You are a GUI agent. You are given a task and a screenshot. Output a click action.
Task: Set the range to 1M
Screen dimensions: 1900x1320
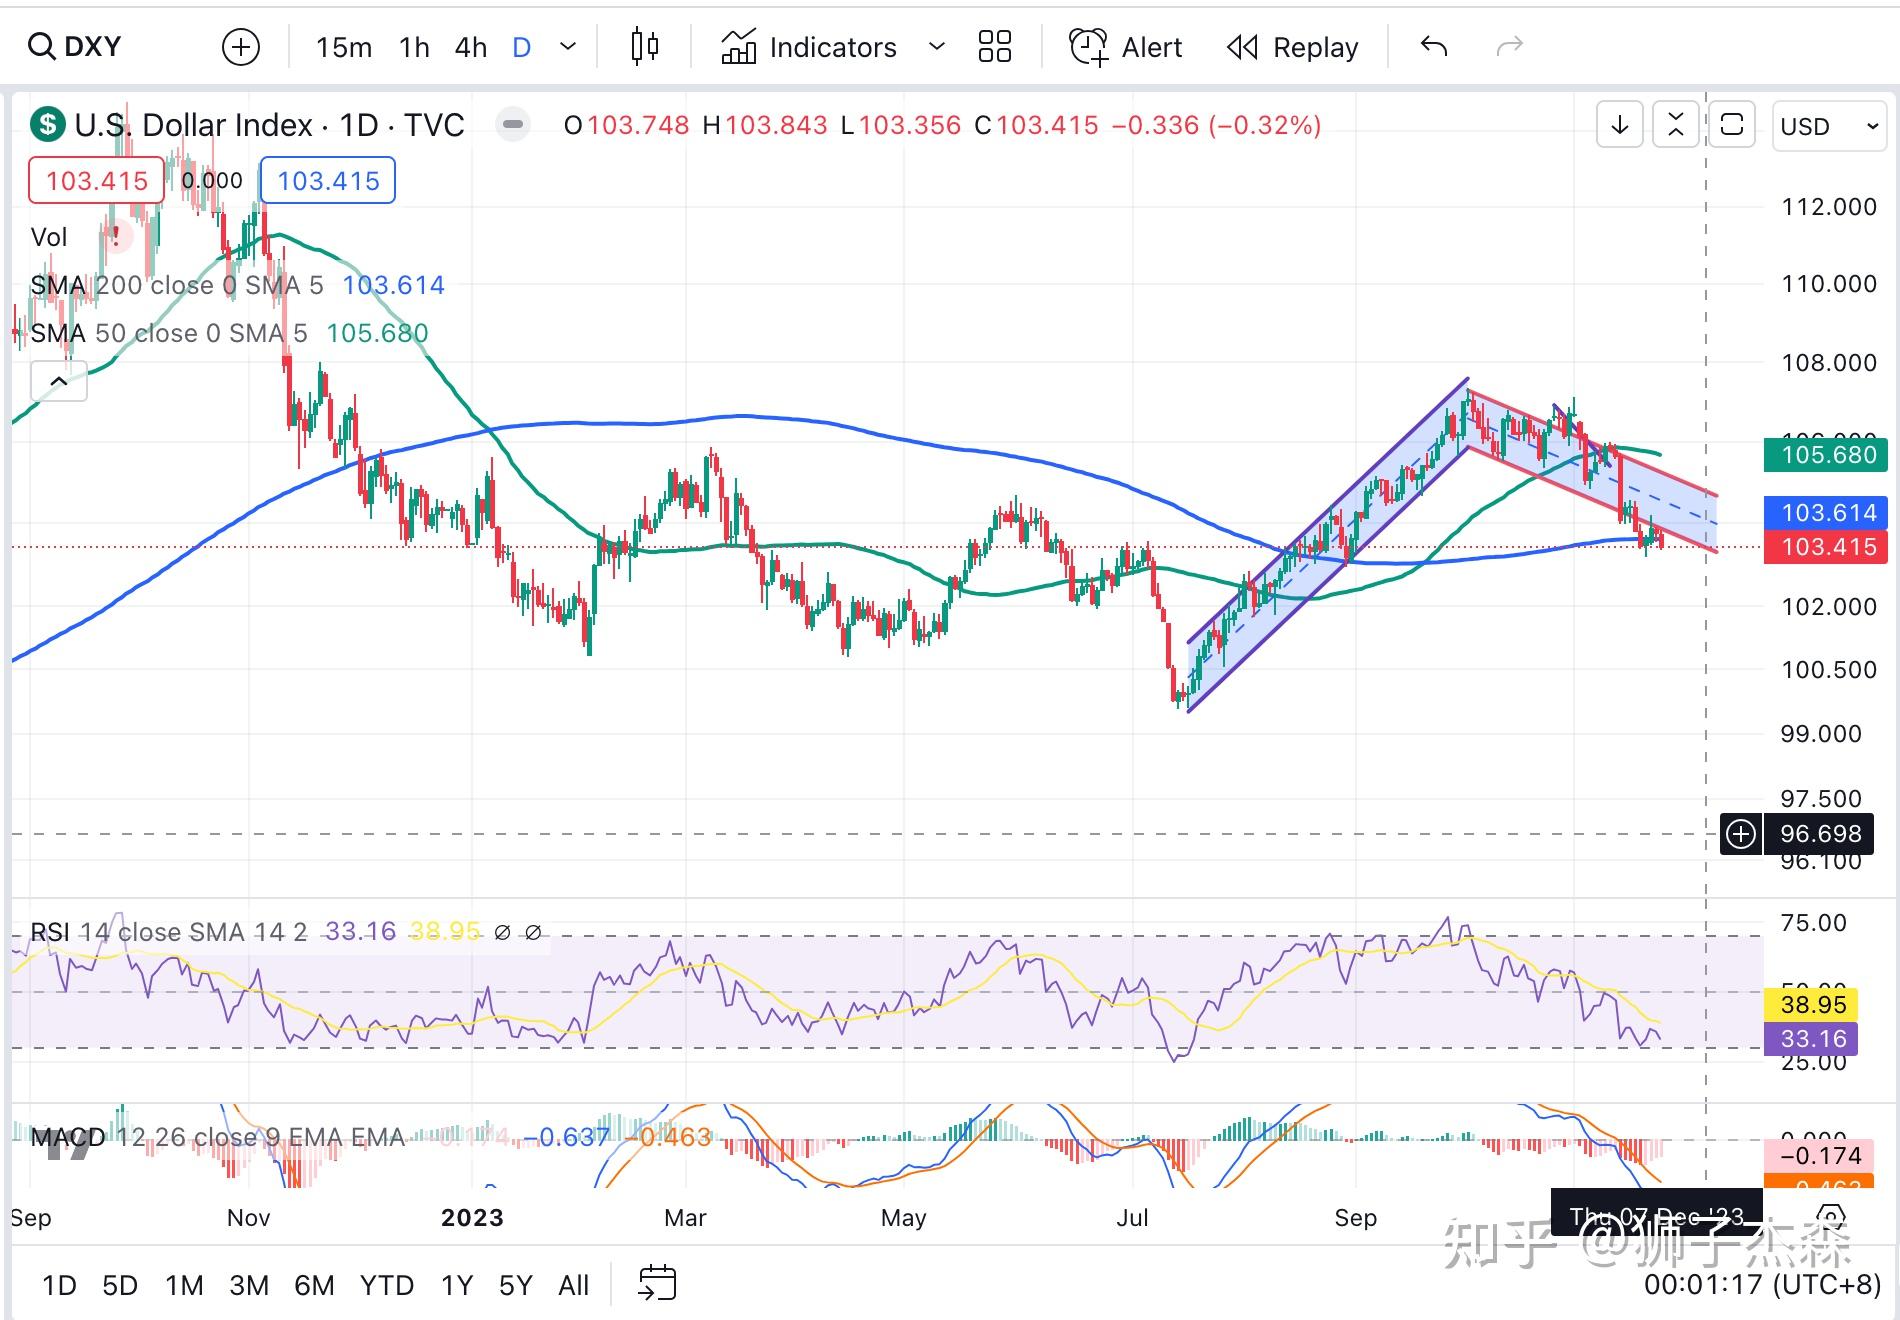(184, 1285)
